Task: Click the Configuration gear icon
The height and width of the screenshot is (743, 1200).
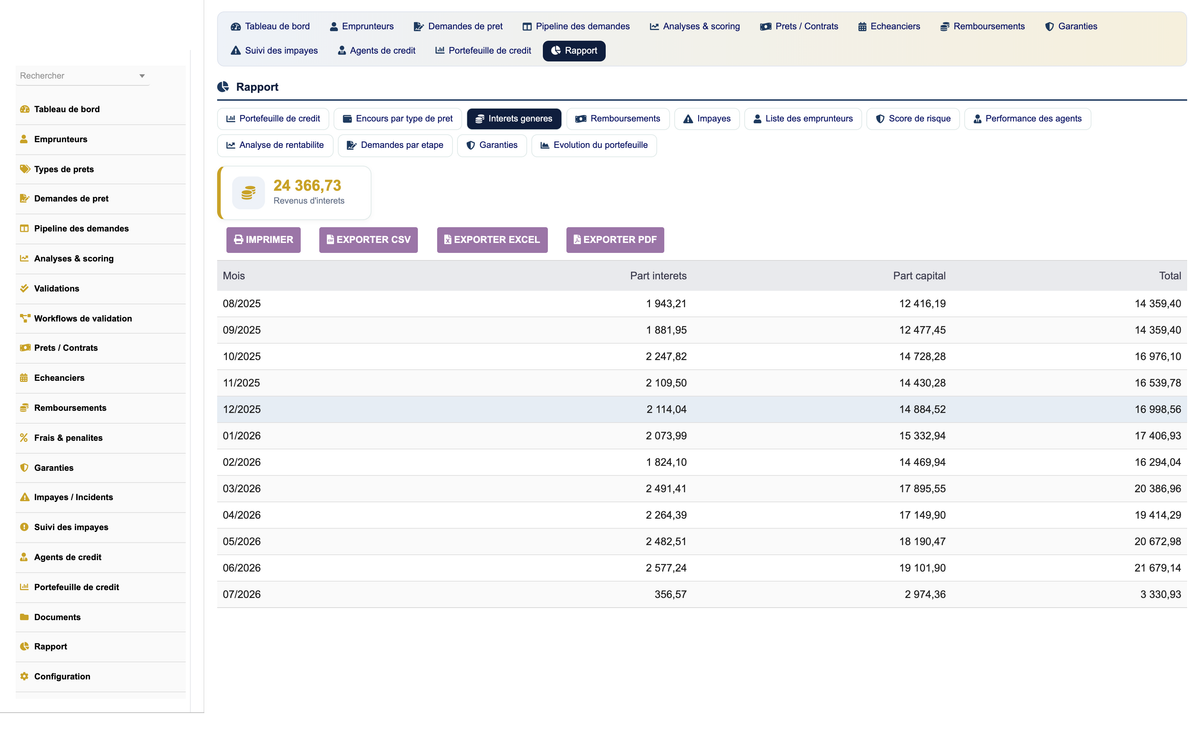Action: (24, 677)
